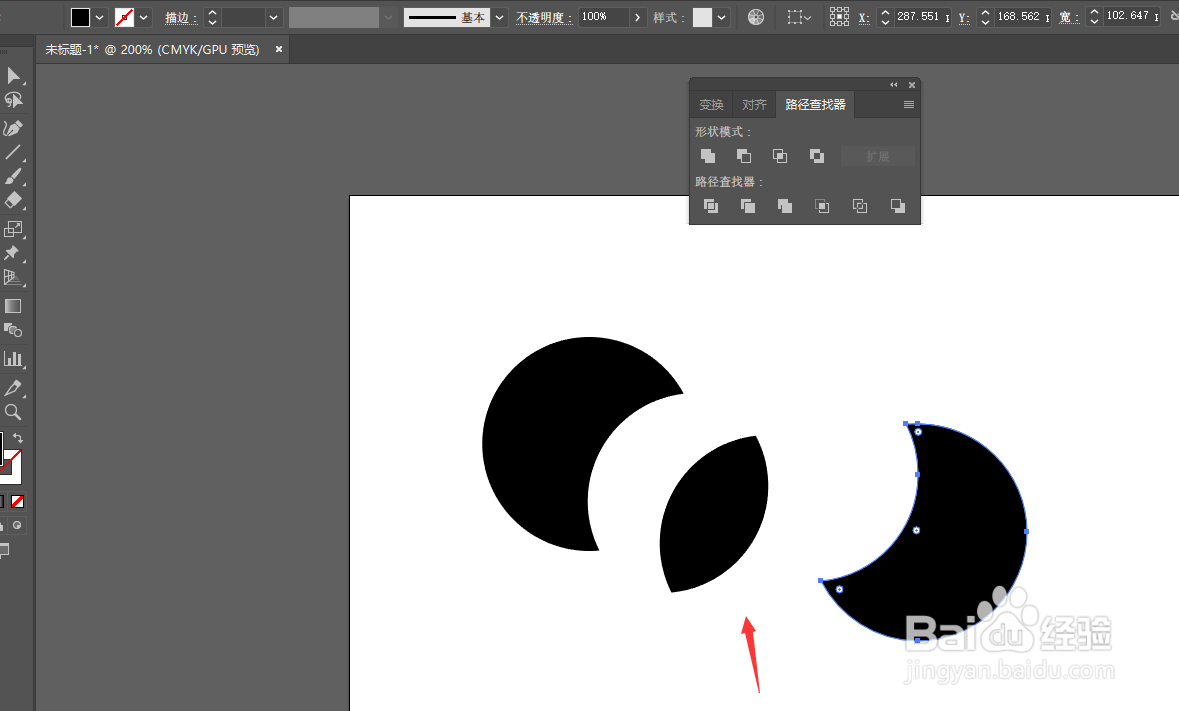This screenshot has width=1179, height=711.
Task: Switch to the 对齐 tab
Action: [754, 104]
